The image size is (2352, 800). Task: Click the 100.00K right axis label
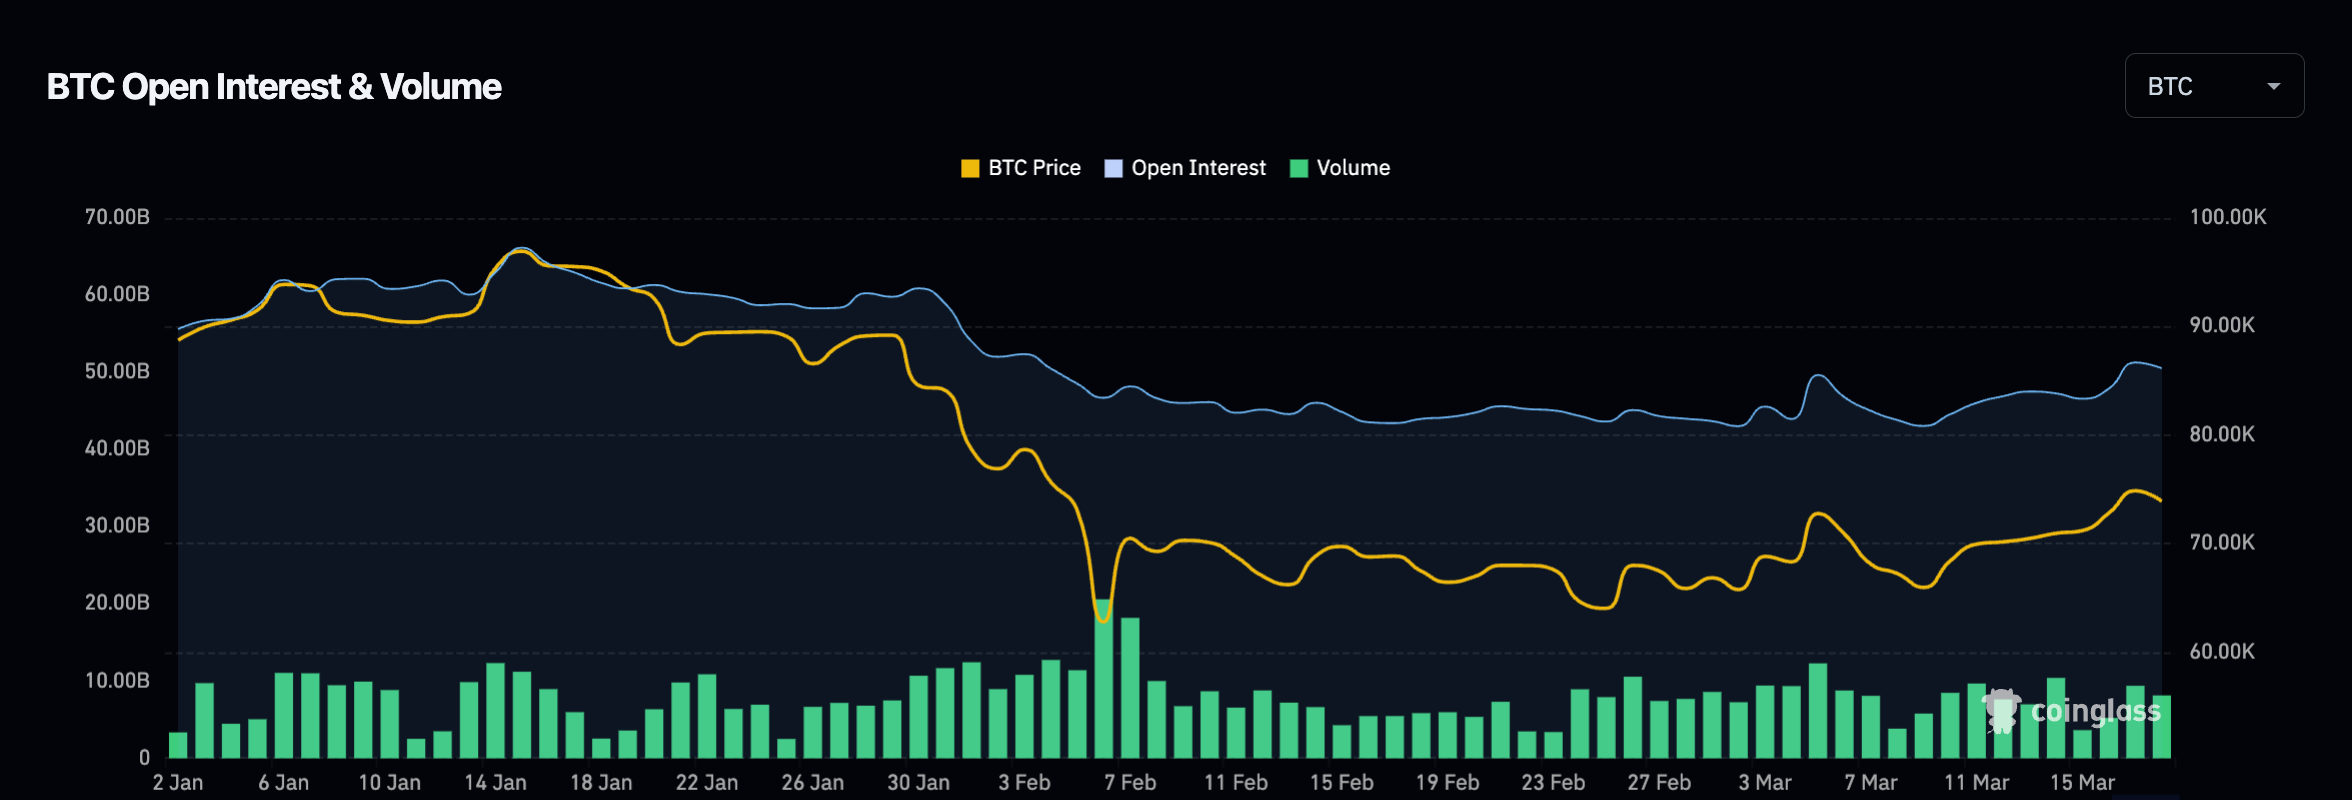(2227, 217)
